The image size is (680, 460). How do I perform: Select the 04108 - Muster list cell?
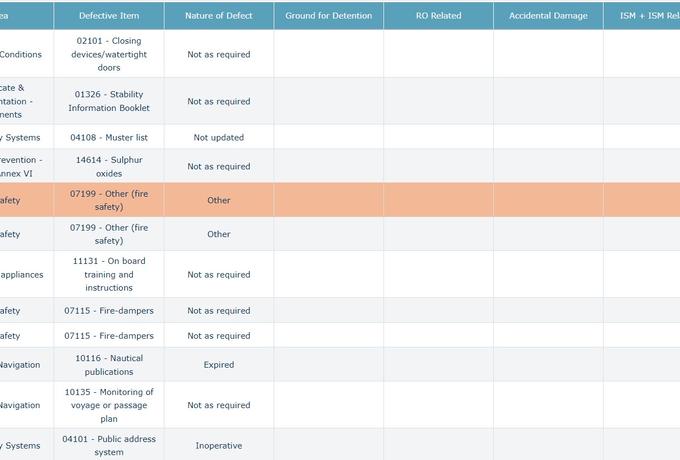tap(109, 137)
